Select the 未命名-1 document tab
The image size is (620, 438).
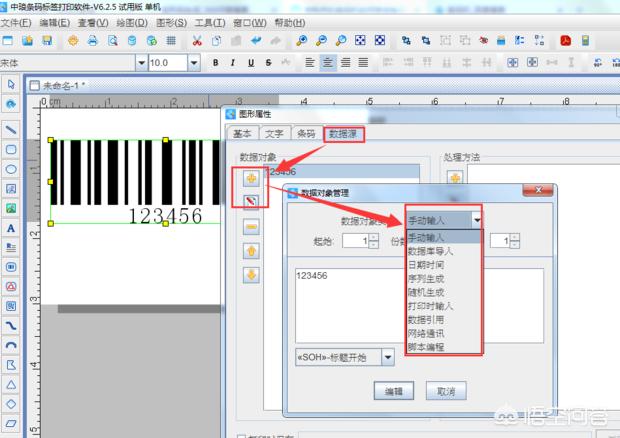[58, 85]
